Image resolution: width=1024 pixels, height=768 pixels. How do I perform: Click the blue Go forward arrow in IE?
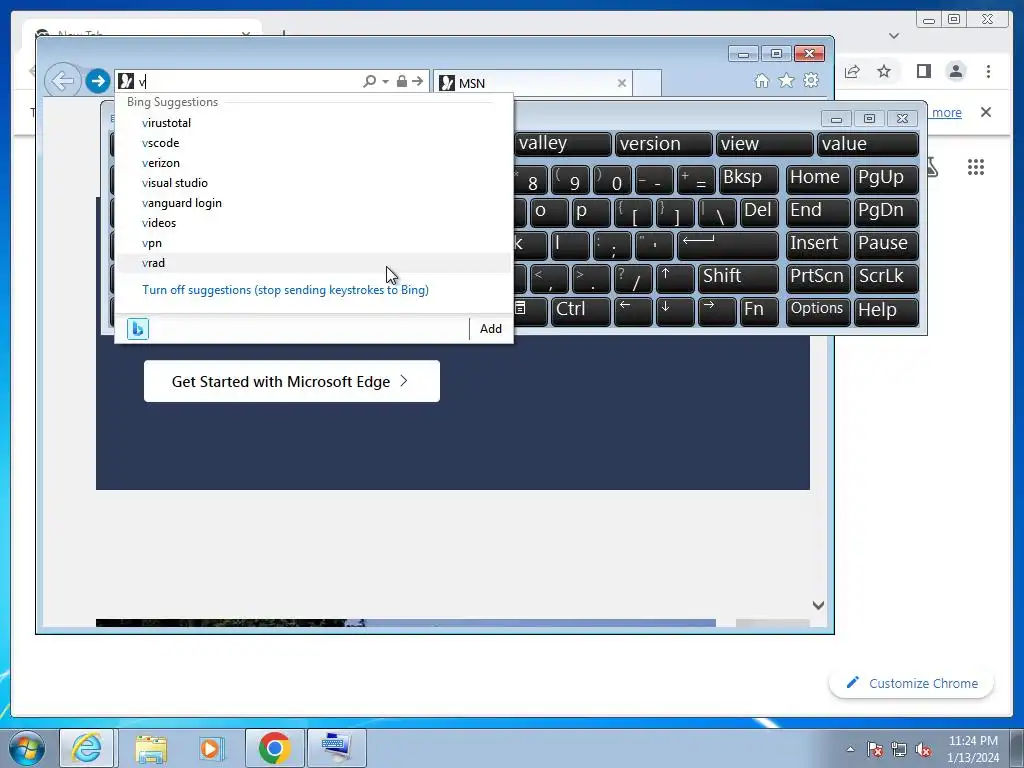[97, 81]
